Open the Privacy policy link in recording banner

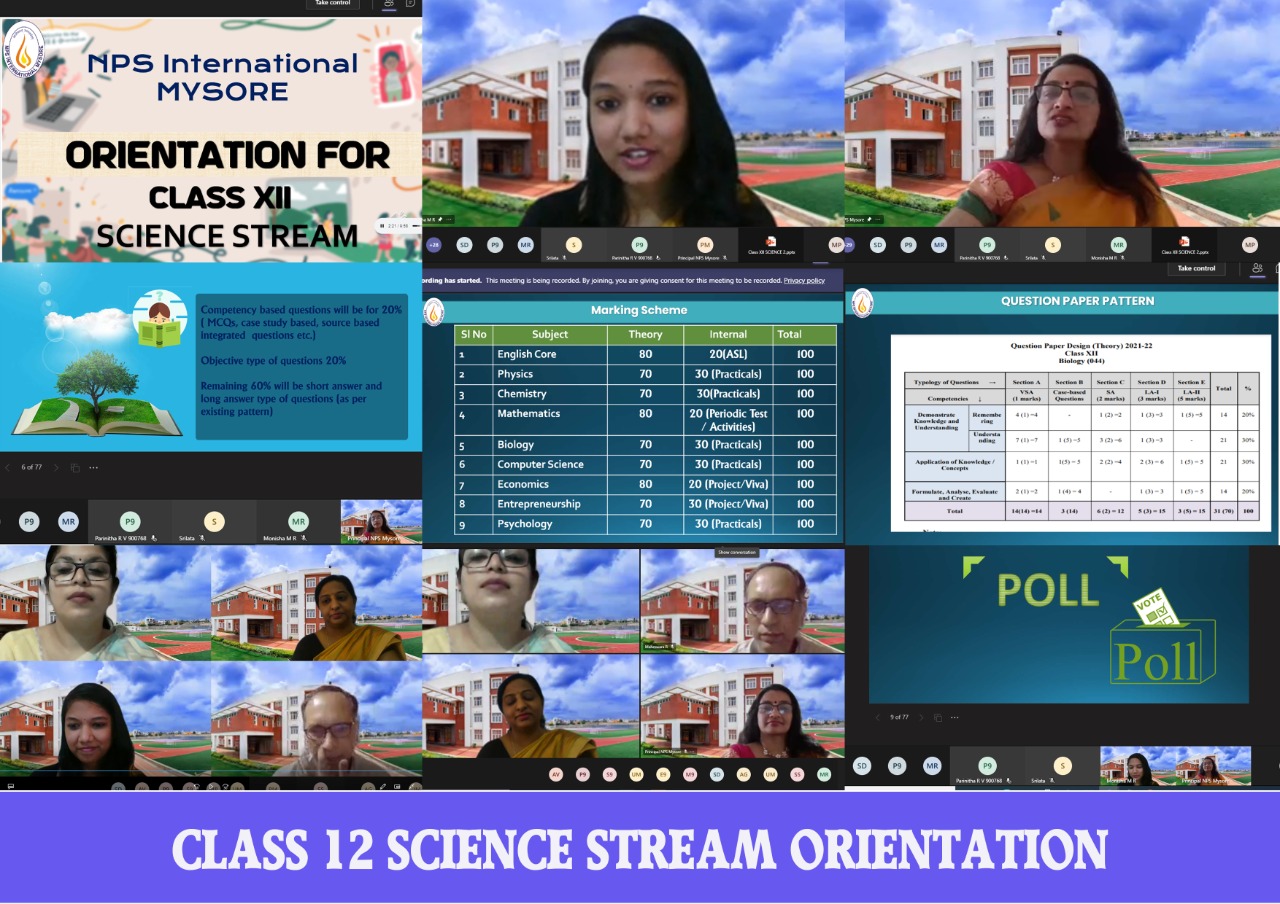tap(804, 281)
